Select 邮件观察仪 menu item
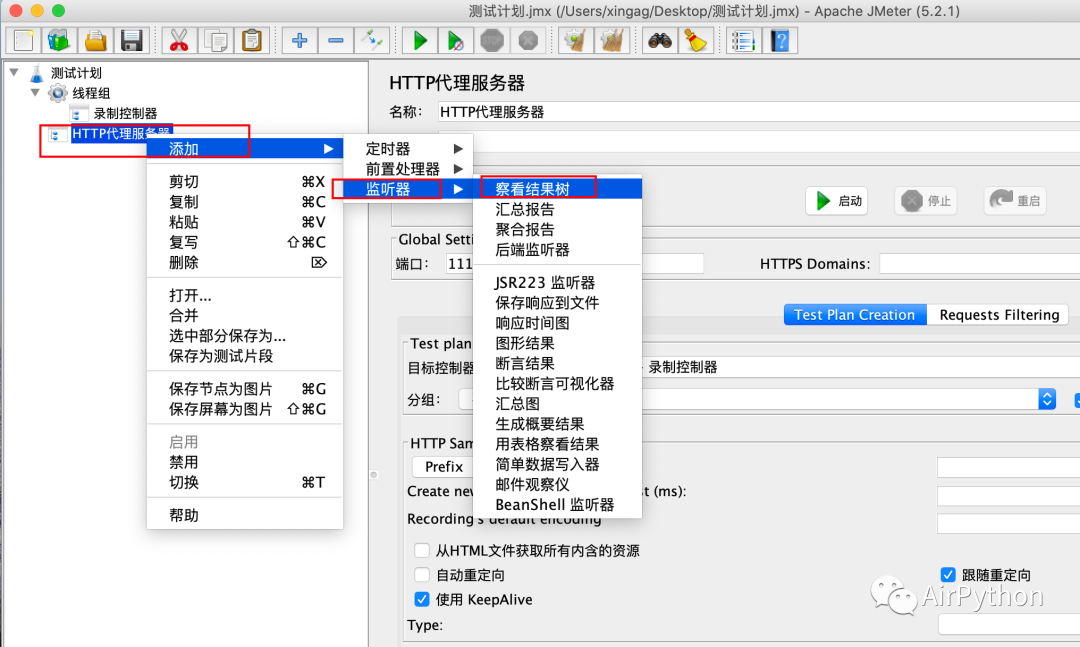Image resolution: width=1080 pixels, height=647 pixels. point(558,484)
